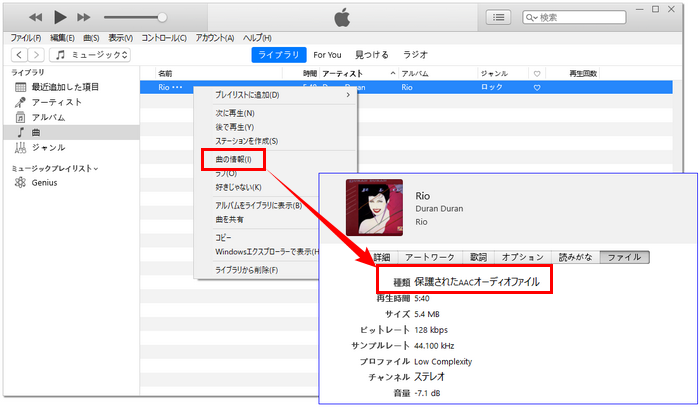Go forward with the right arrow button
The image size is (700, 407).
point(36,55)
